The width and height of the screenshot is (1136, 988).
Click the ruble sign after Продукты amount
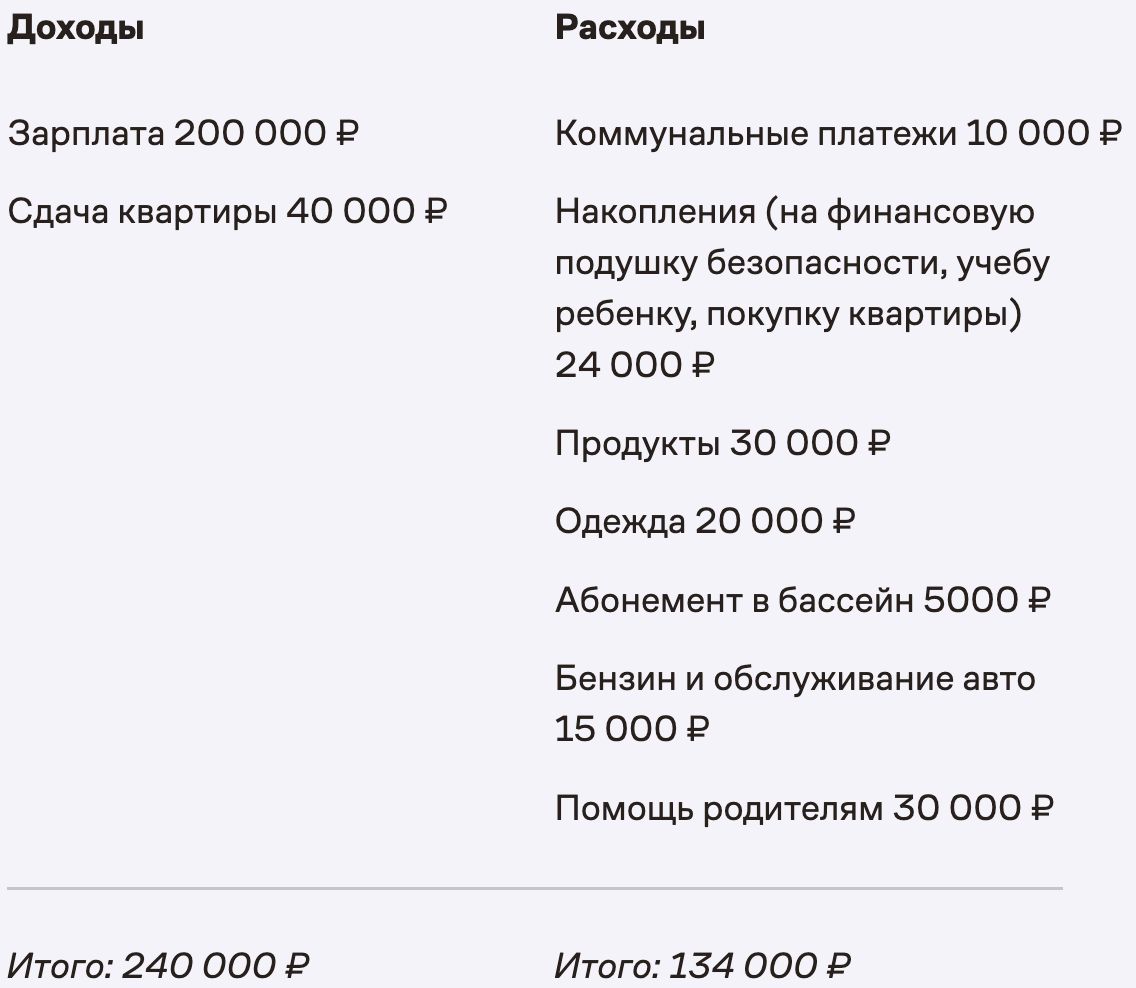(x=879, y=443)
